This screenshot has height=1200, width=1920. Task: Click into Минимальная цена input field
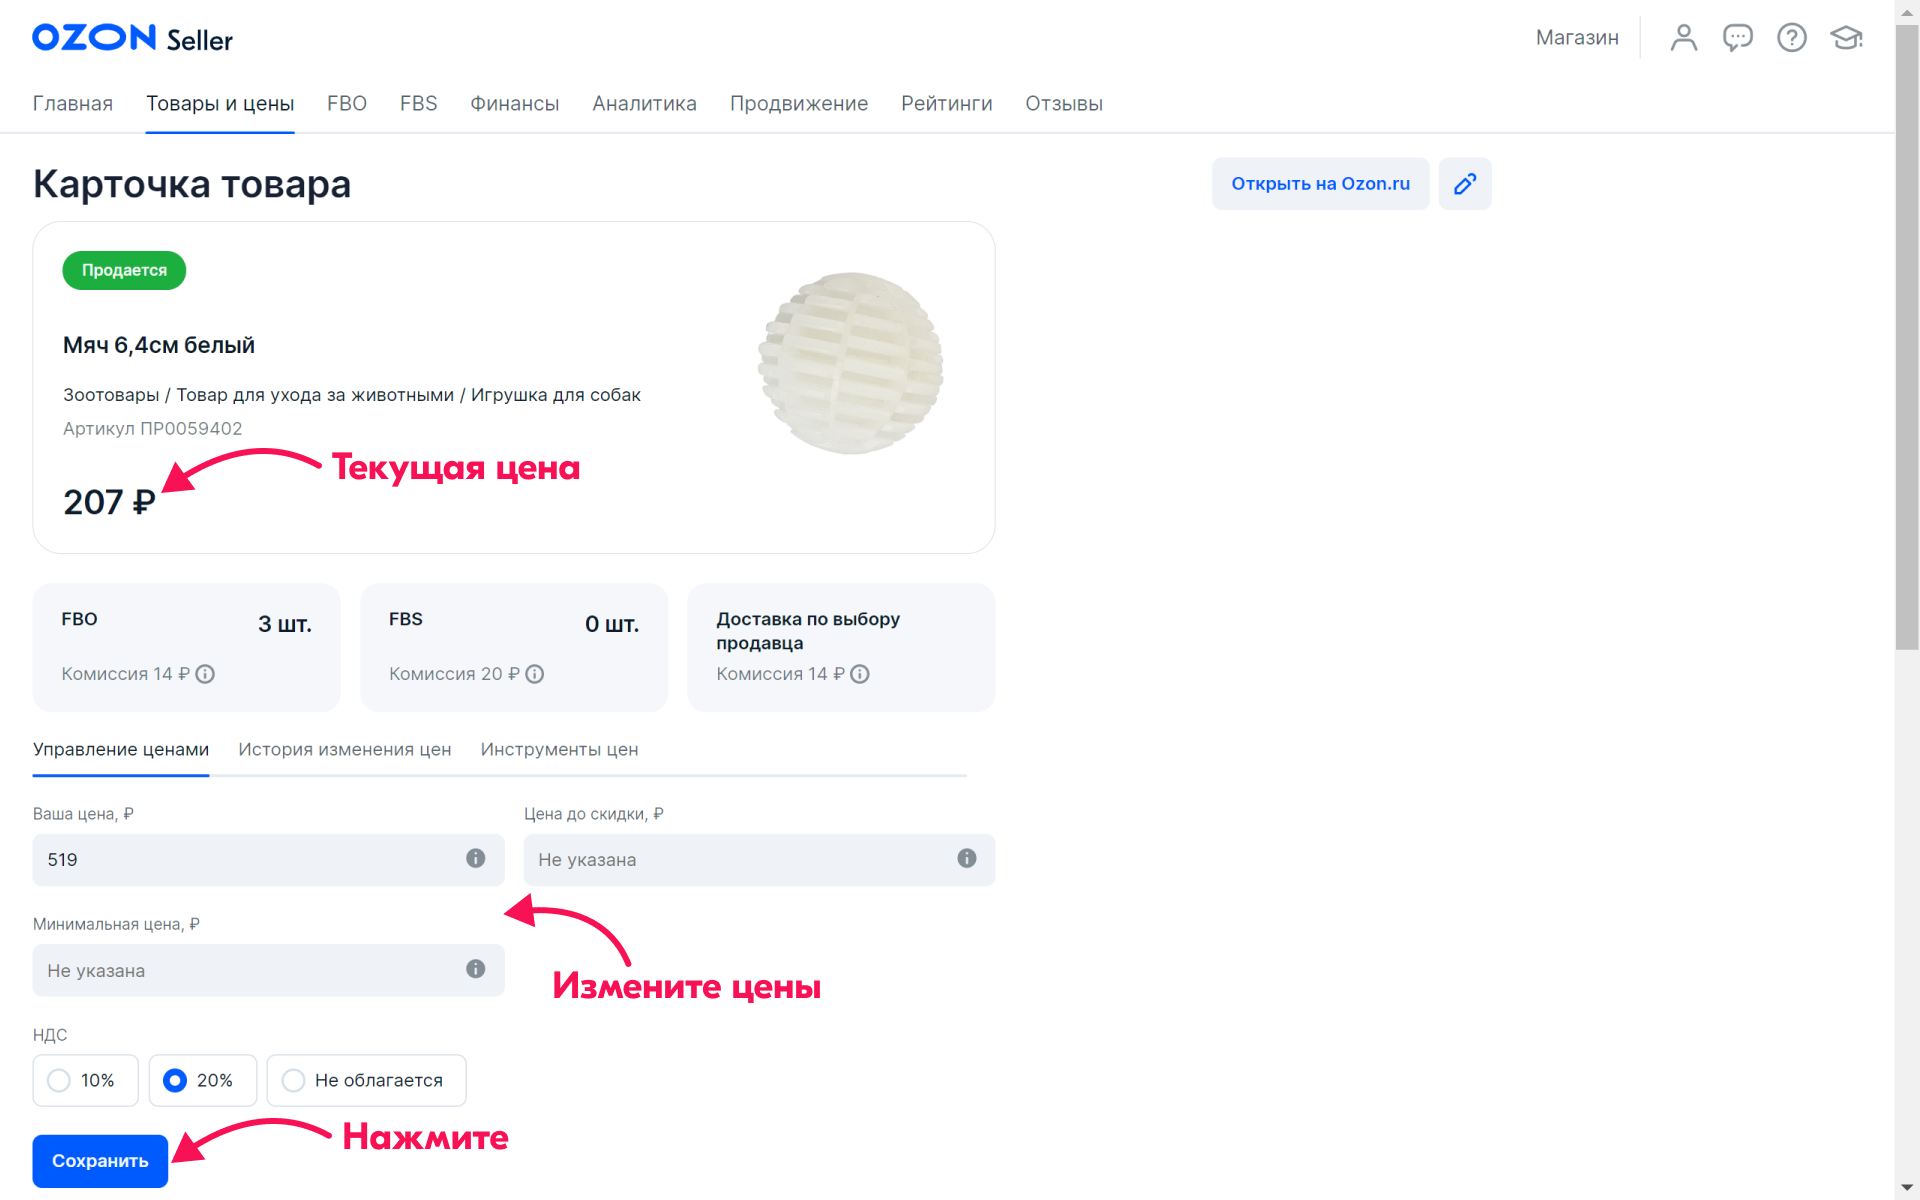268,970
